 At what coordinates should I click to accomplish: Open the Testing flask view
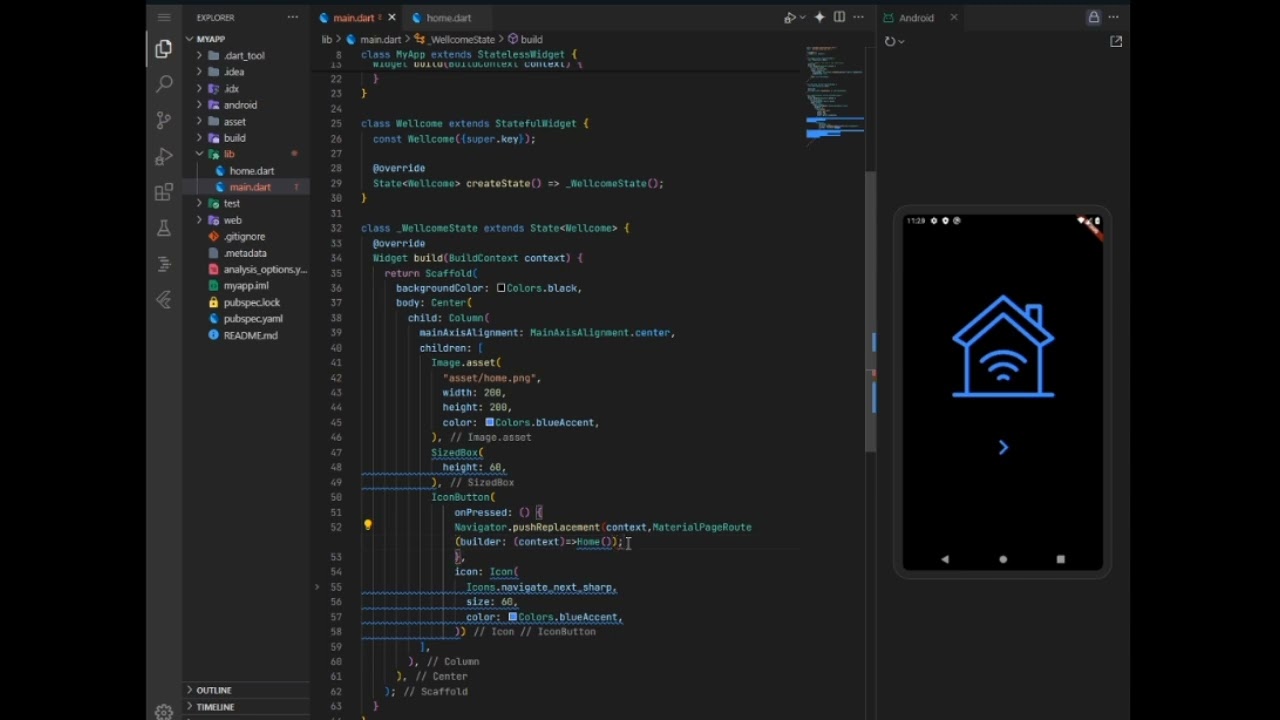(164, 228)
